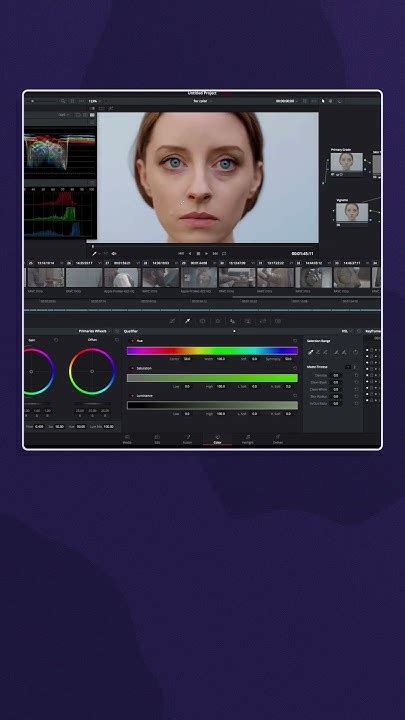Select clip thumbnail number 25
Viewport: 405px width, 720px height.
[x=46, y=277]
